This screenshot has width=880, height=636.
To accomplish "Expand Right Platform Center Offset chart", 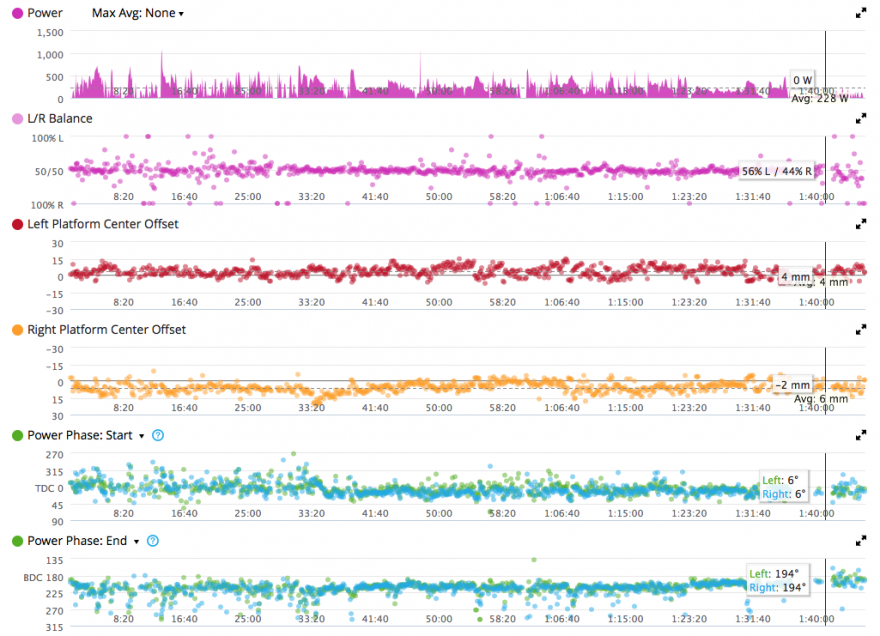I will tap(860, 330).
